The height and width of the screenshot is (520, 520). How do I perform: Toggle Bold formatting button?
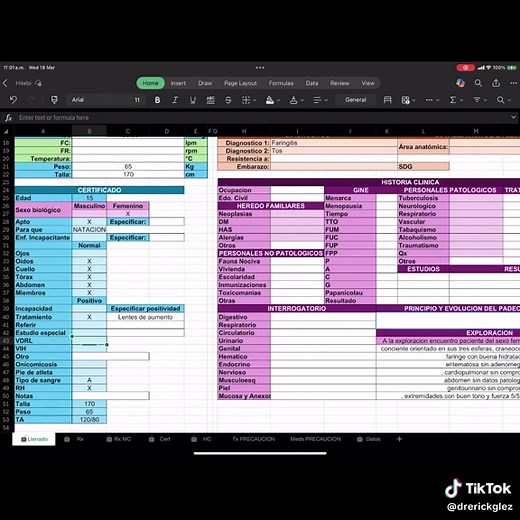tap(157, 100)
